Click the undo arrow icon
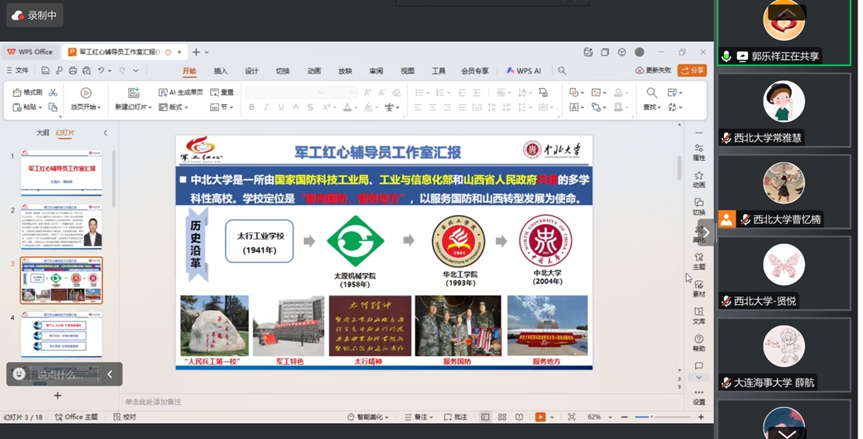 100,71
